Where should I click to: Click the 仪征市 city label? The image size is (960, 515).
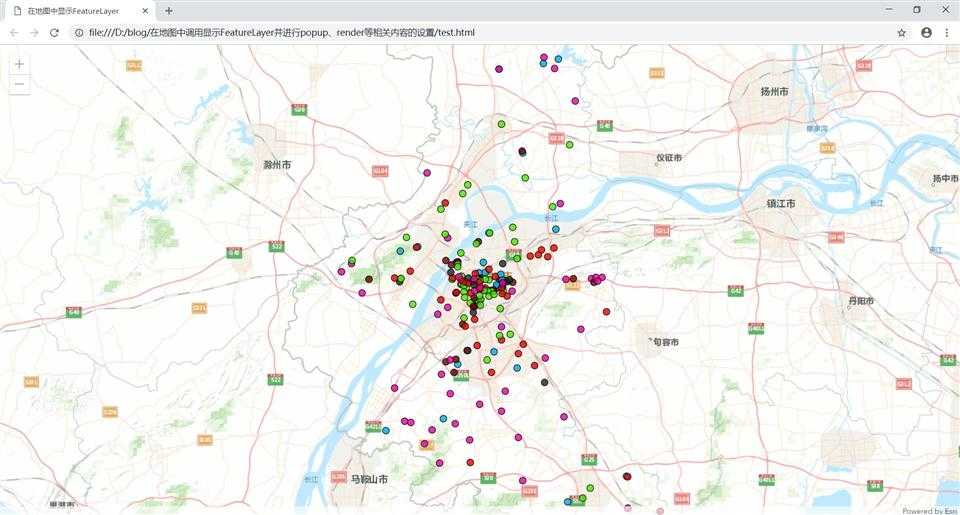click(x=669, y=157)
